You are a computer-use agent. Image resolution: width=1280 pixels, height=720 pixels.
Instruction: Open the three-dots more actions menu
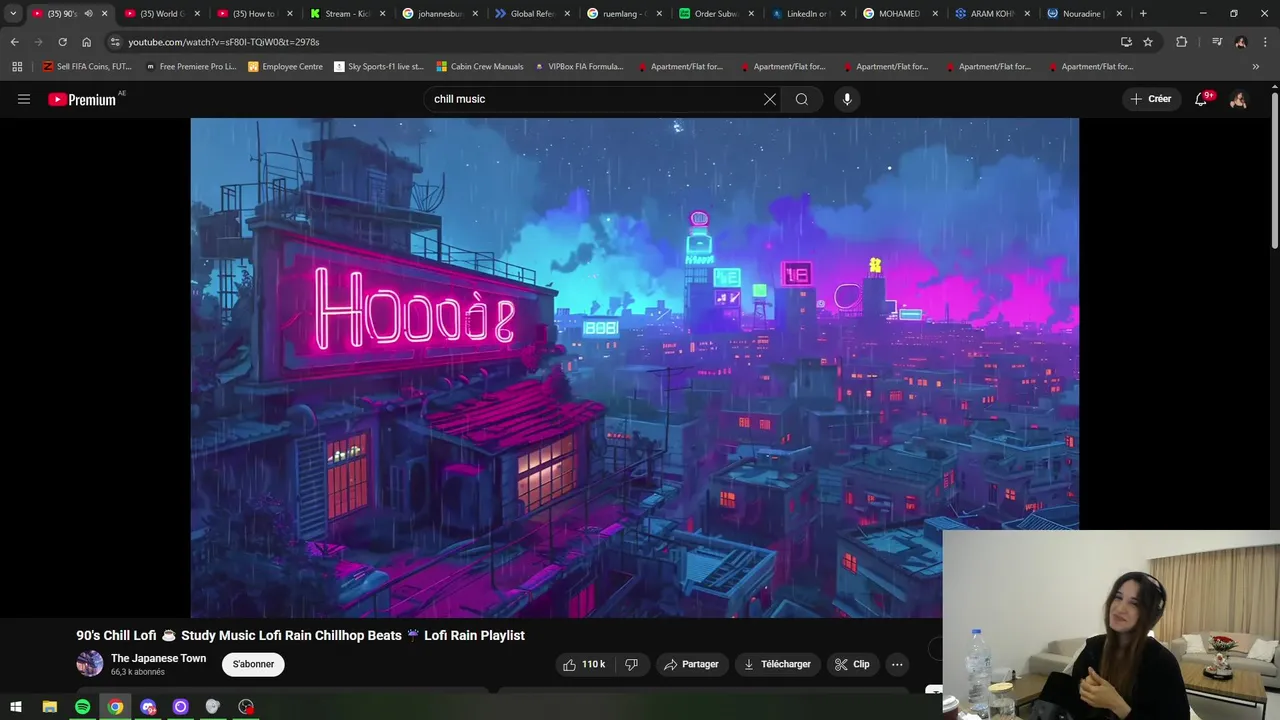pyautogui.click(x=897, y=664)
